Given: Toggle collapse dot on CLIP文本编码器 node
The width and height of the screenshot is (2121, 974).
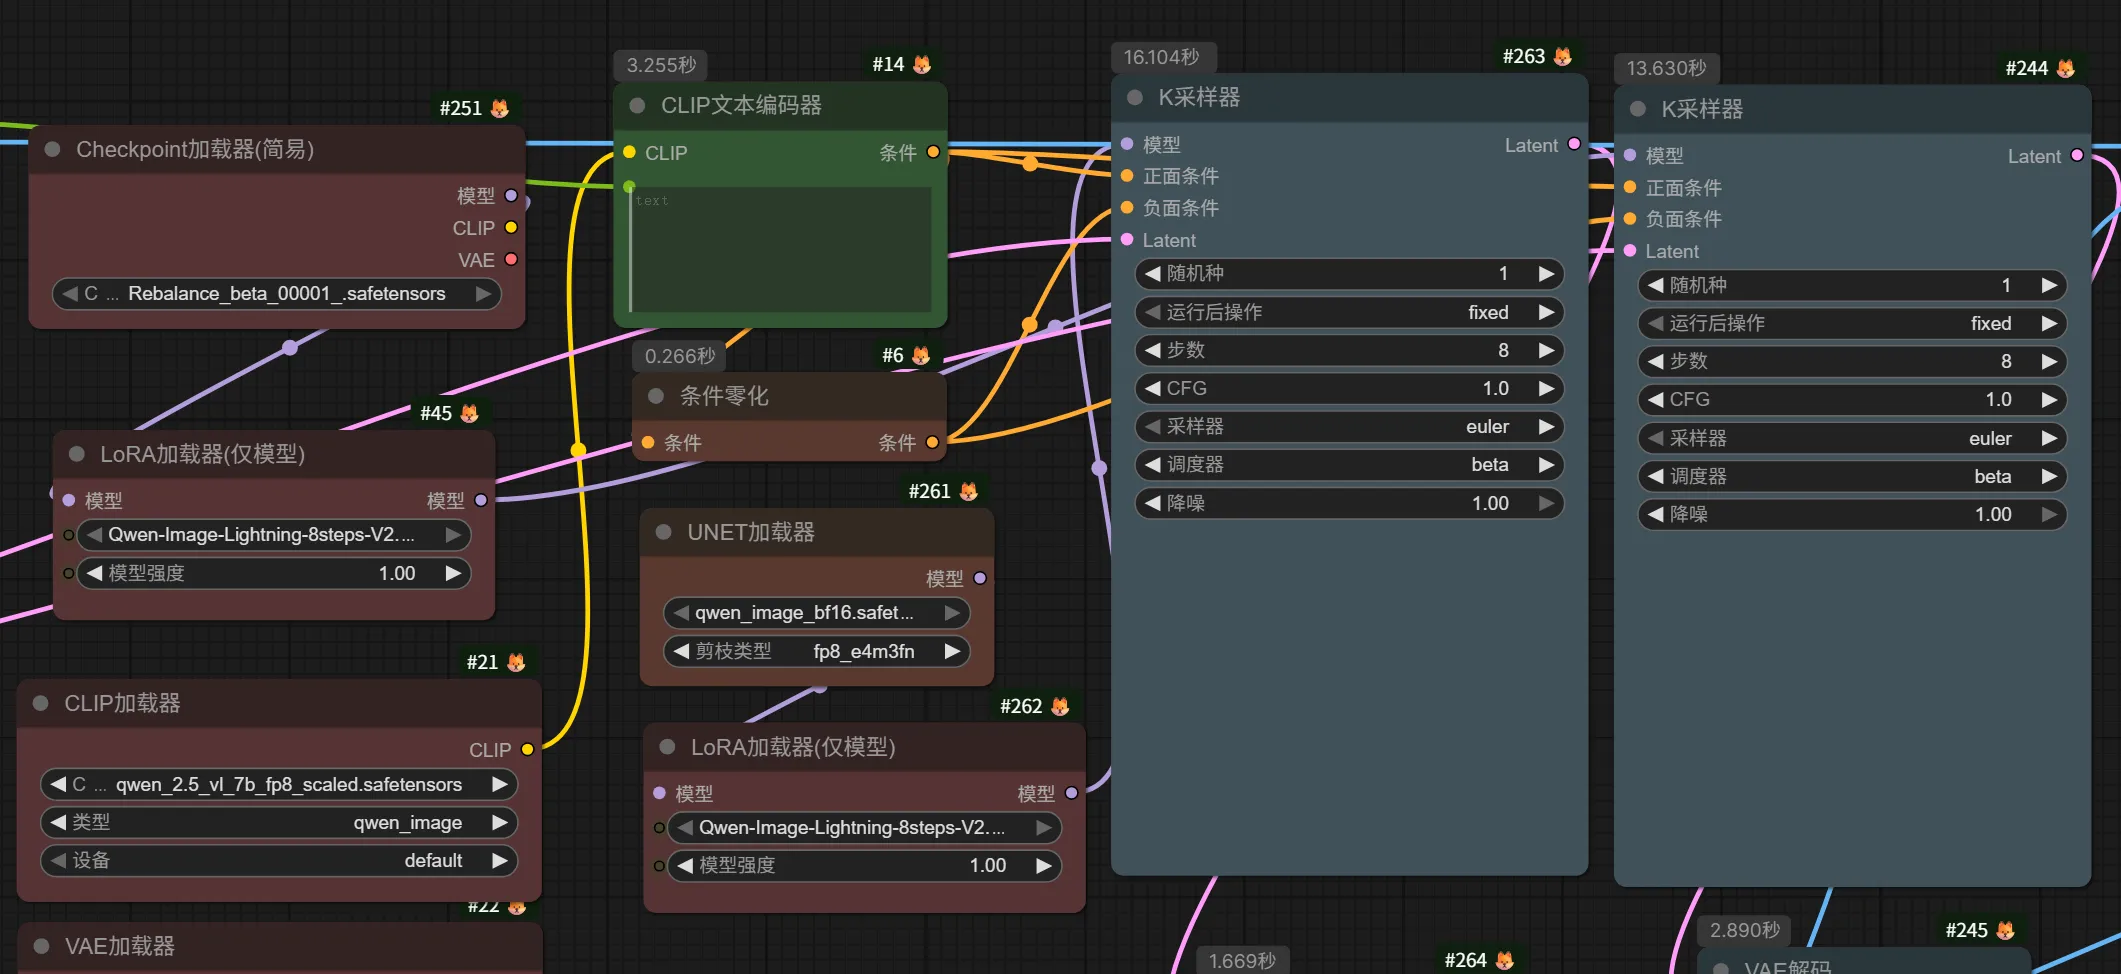Looking at the screenshot, I should [637, 106].
